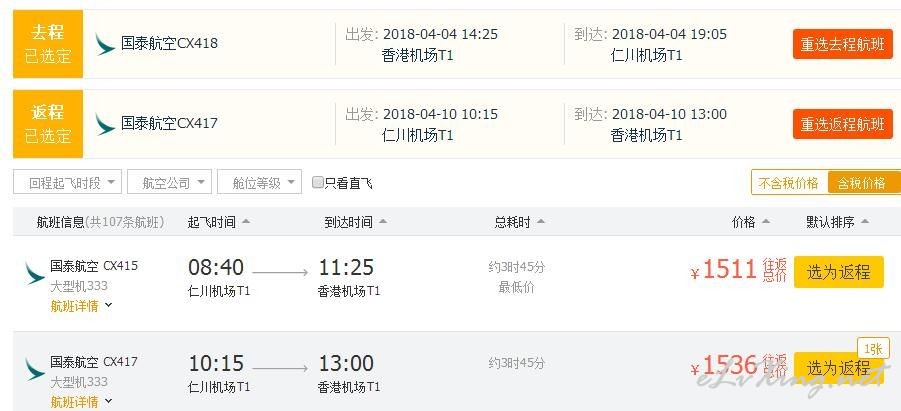The width and height of the screenshot is (901, 411).
Task: Click 重选去程航班 button
Action: [843, 44]
